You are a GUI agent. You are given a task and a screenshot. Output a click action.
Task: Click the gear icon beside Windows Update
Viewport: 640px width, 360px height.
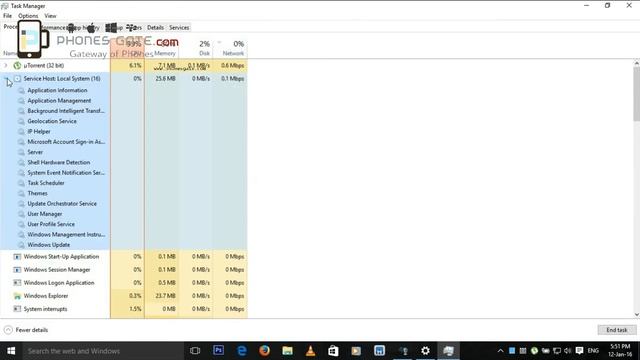pos(21,245)
